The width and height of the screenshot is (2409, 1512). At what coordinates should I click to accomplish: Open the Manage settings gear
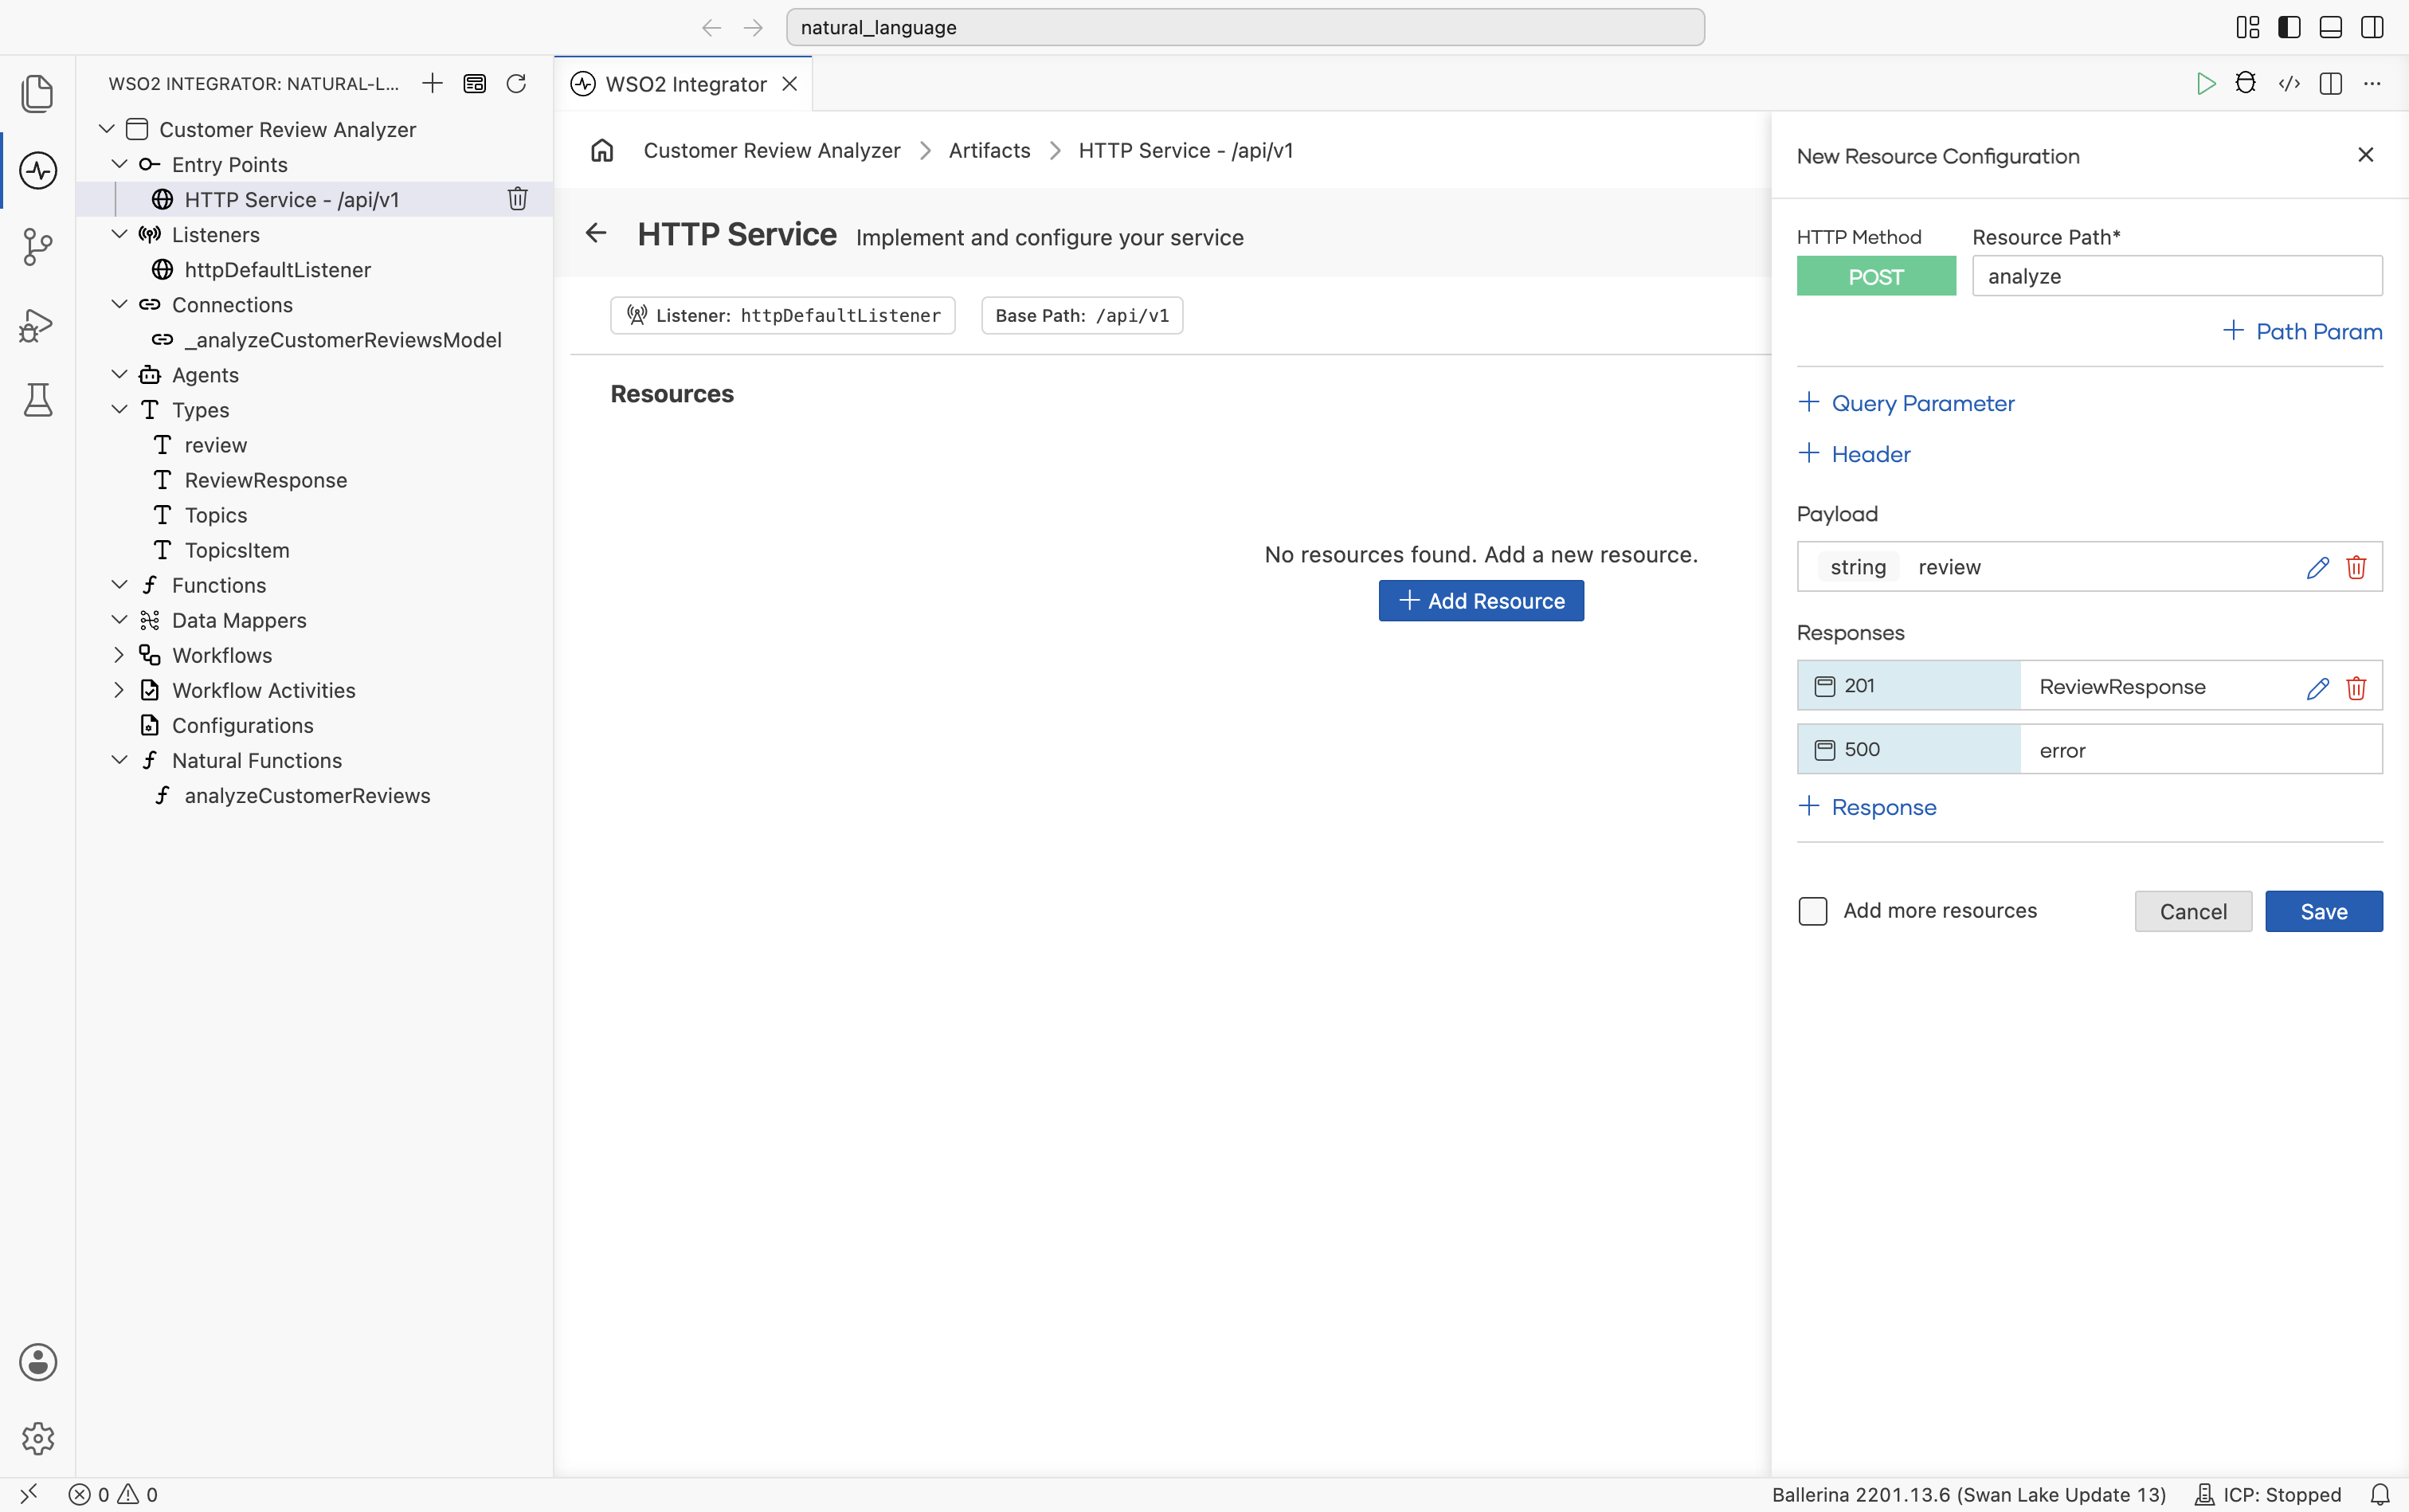(x=38, y=1438)
